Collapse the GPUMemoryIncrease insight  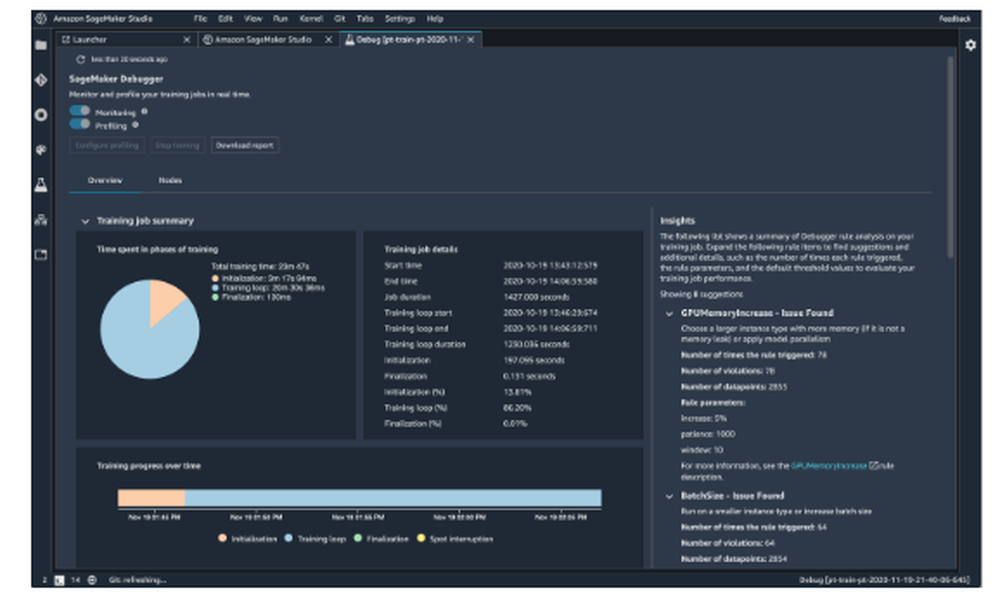tap(669, 314)
